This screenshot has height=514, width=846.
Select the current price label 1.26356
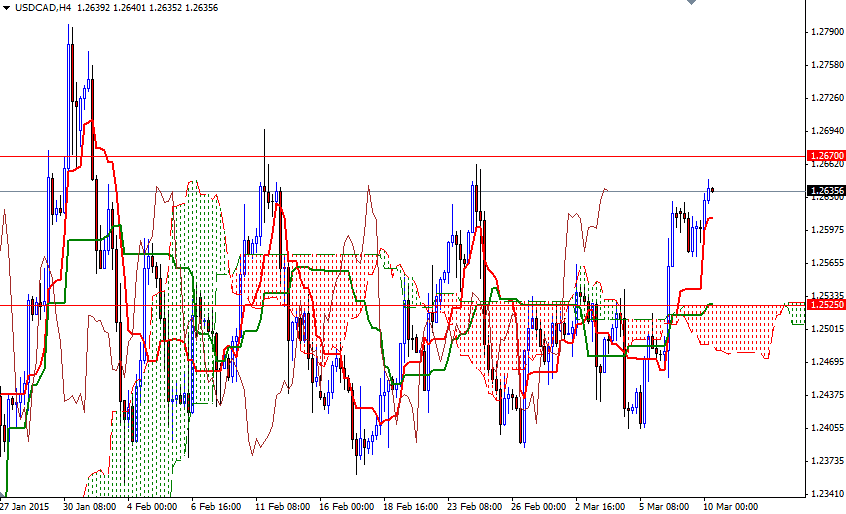pyautogui.click(x=825, y=190)
